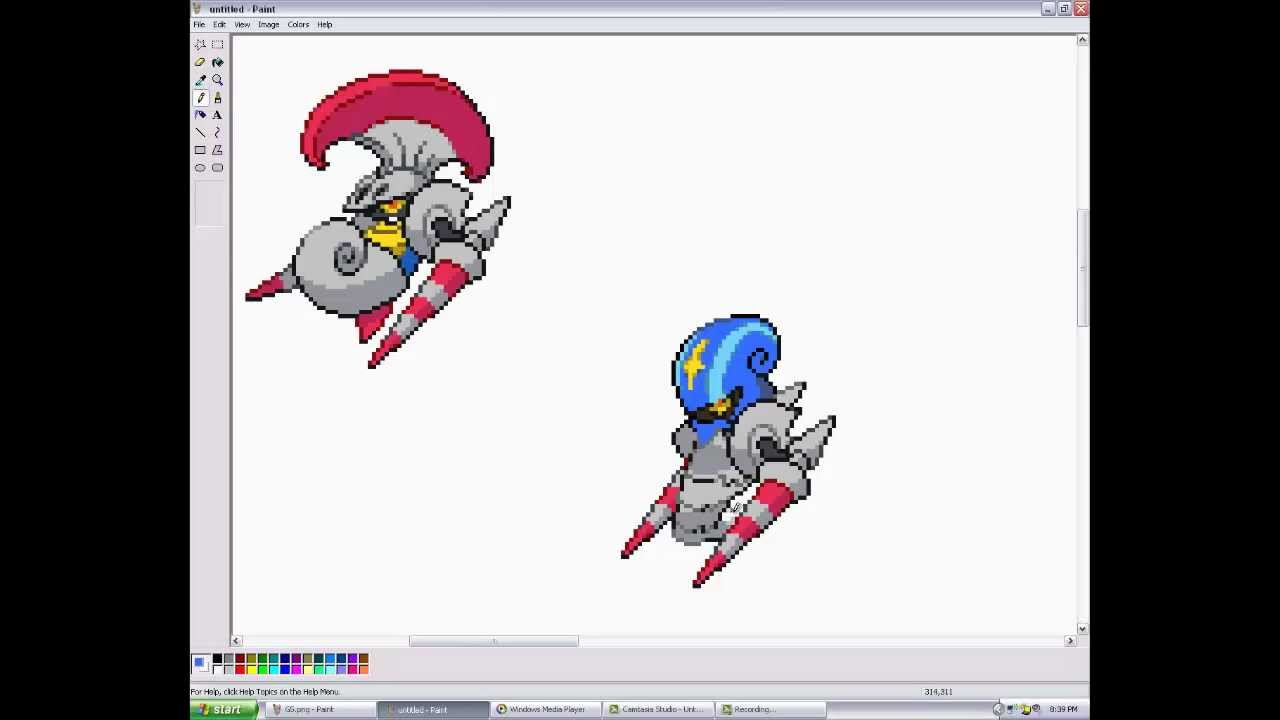Choose the bright yellow swatch
The height and width of the screenshot is (720, 1280).
251,670
